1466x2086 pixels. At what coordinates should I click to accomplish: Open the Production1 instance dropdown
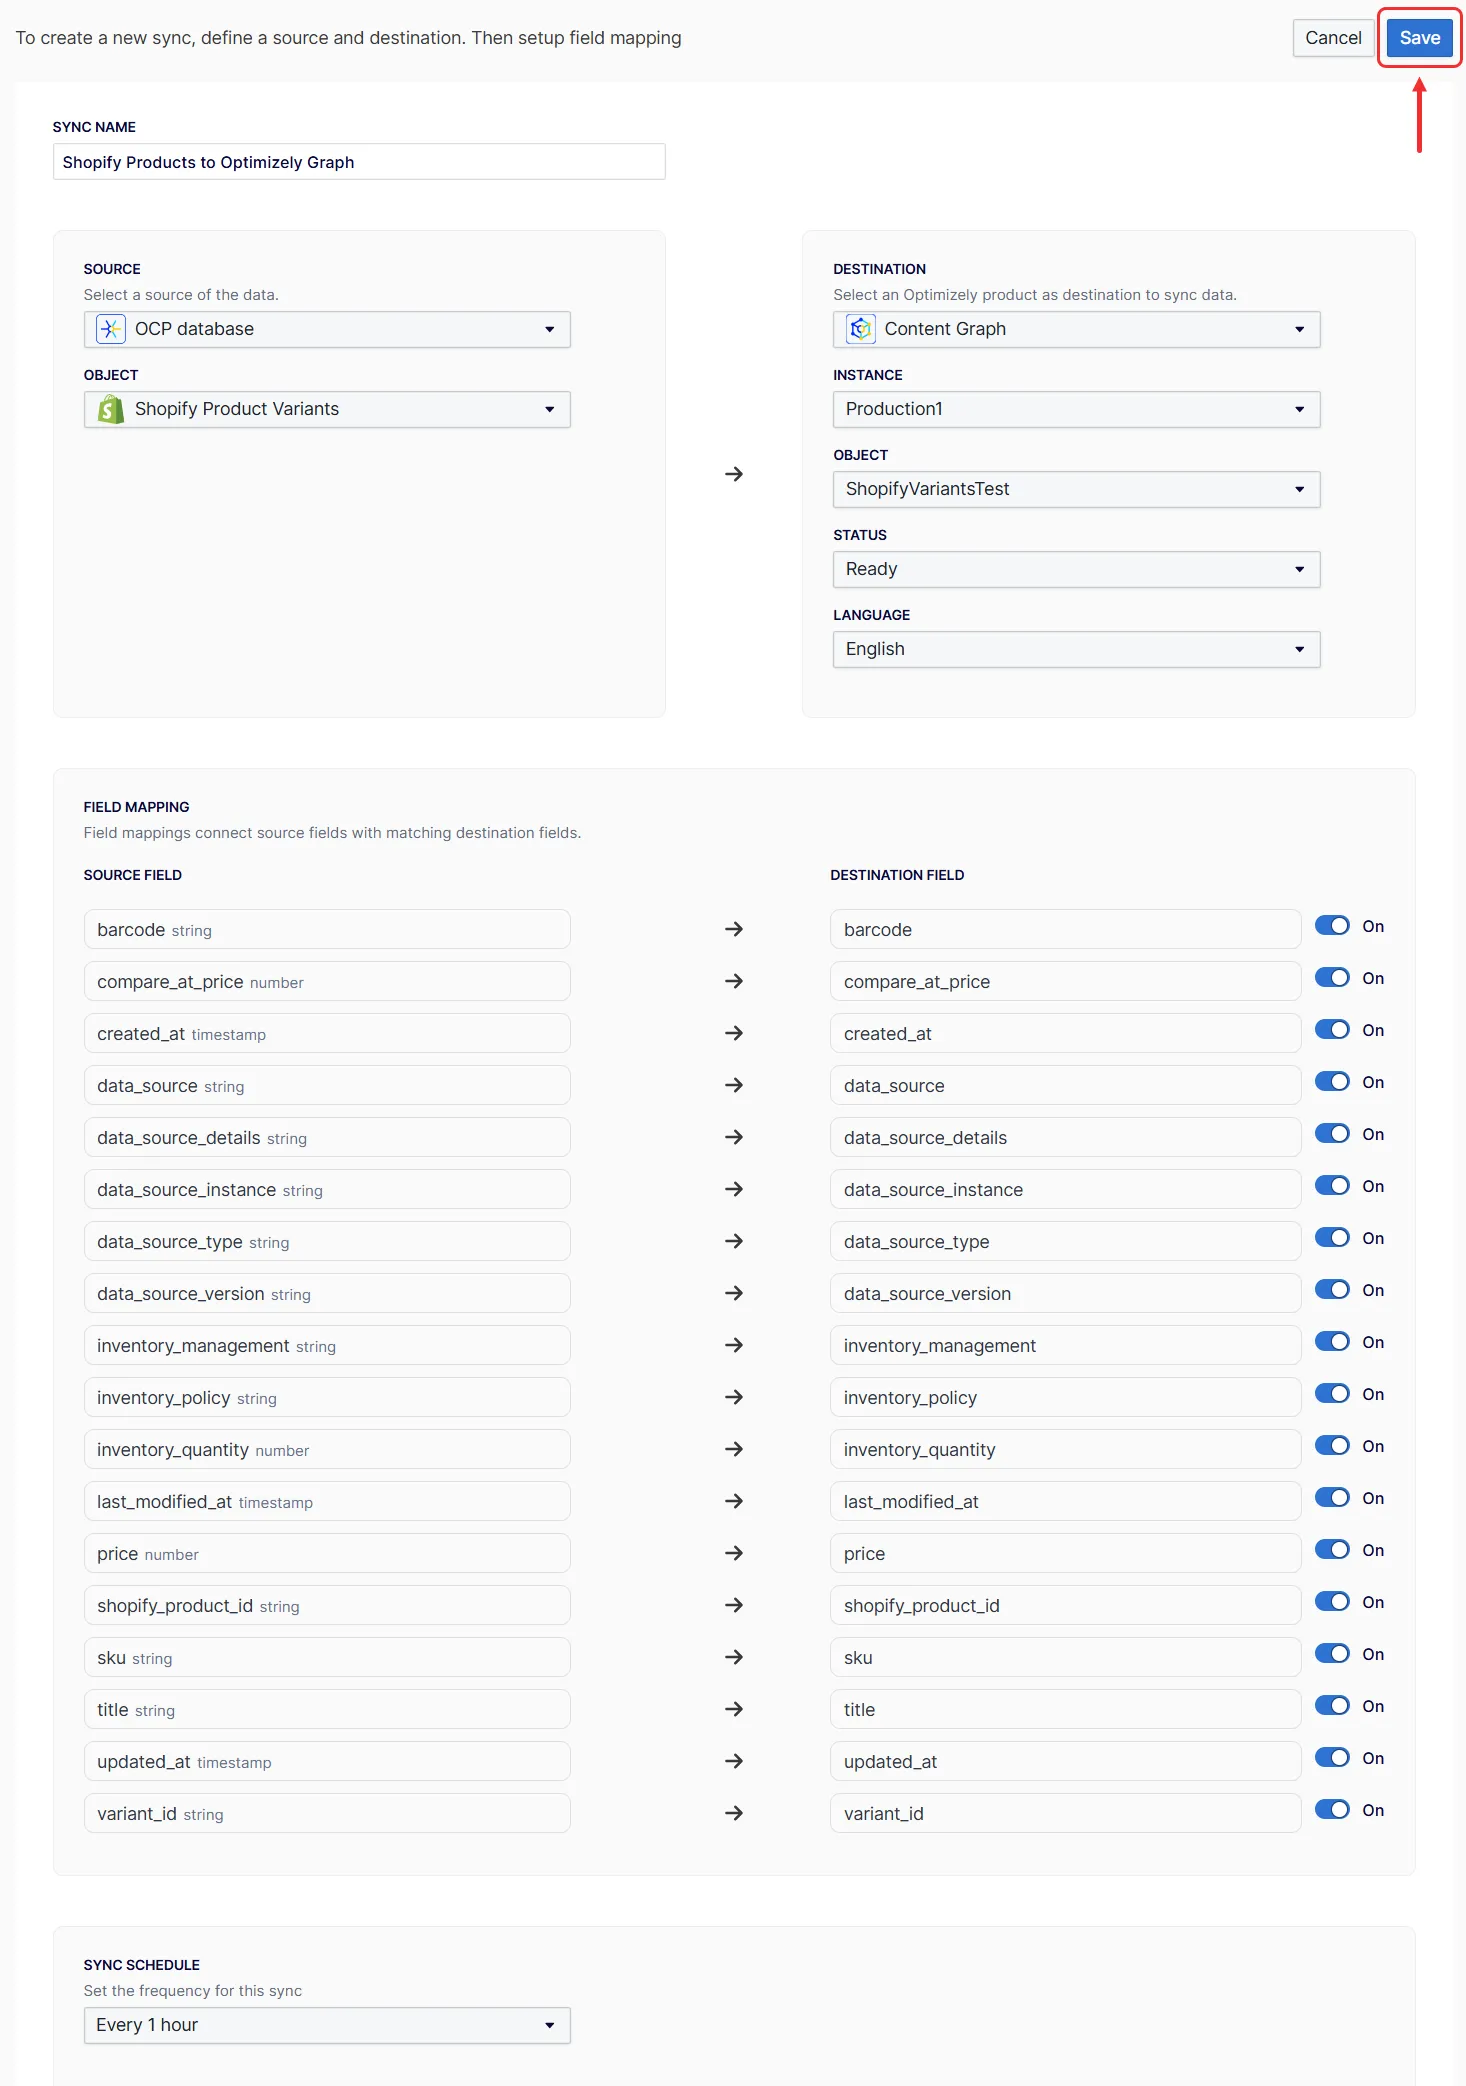coord(1076,409)
